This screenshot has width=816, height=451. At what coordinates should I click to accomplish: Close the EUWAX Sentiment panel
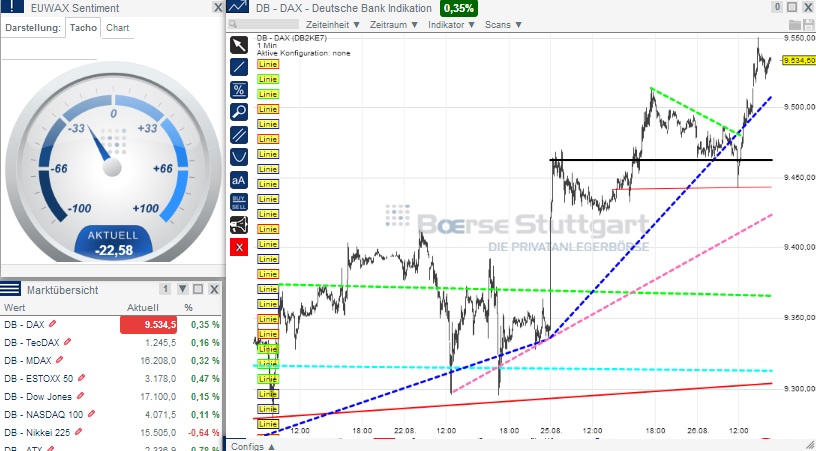click(x=218, y=7)
